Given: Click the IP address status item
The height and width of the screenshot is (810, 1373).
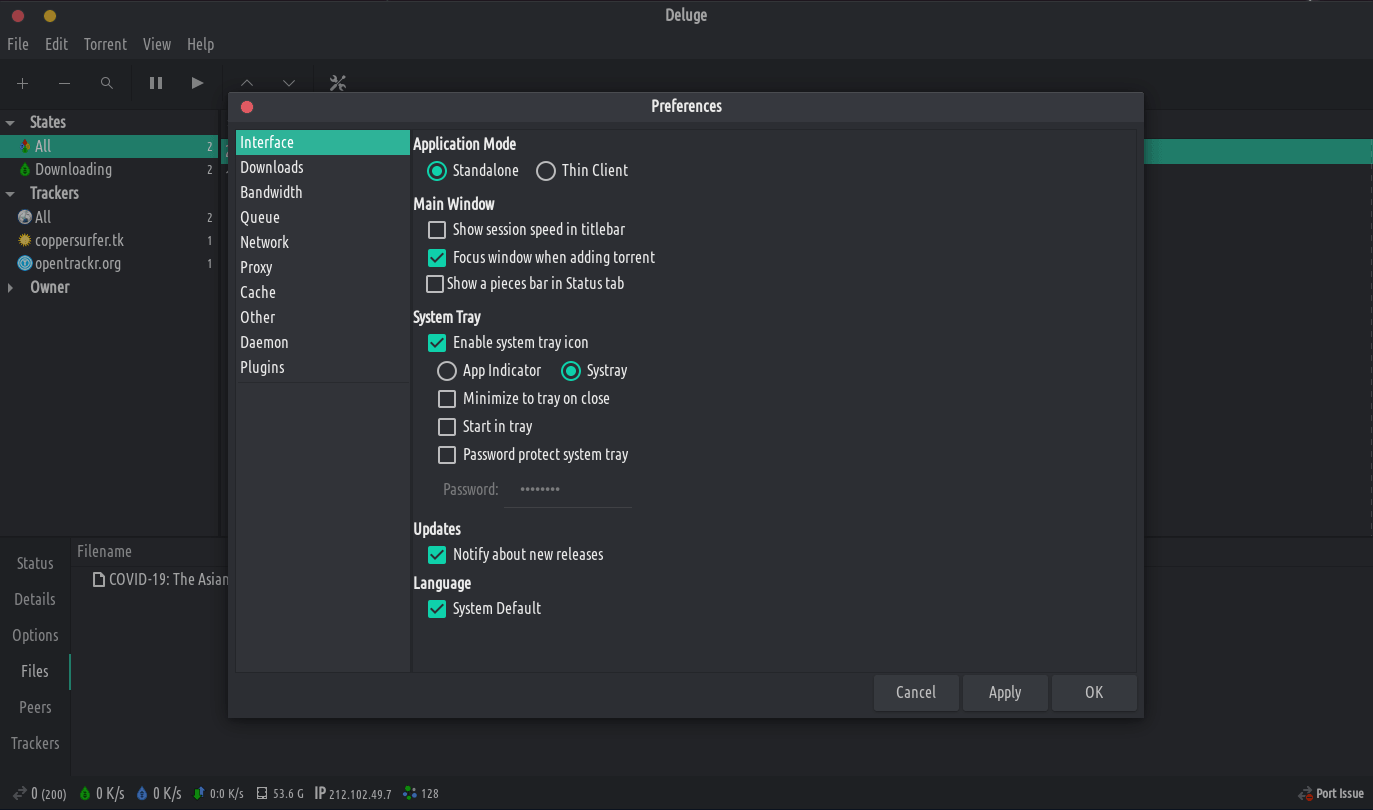Looking at the screenshot, I should tap(353, 793).
